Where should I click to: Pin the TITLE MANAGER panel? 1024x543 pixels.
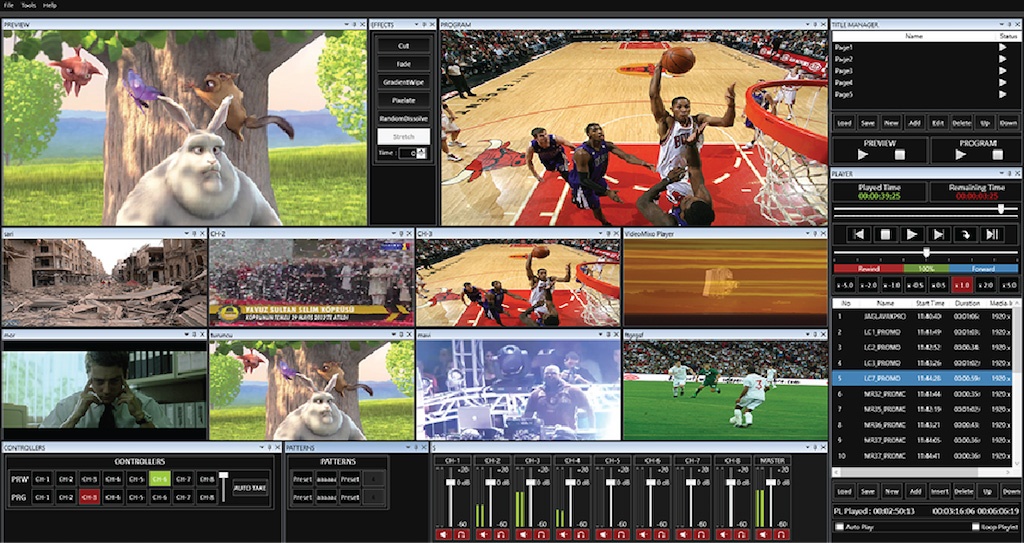tap(1009, 24)
